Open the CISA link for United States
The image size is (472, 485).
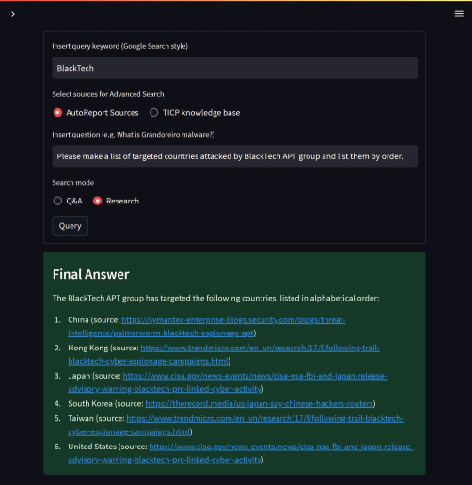pyautogui.click(x=240, y=453)
